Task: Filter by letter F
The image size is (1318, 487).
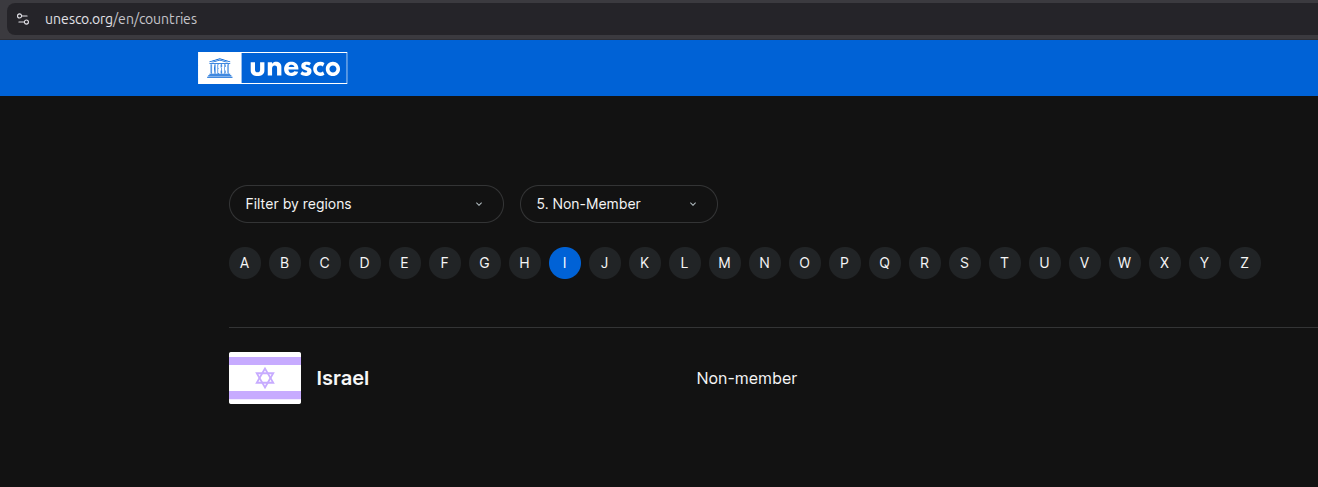Action: [x=445, y=263]
